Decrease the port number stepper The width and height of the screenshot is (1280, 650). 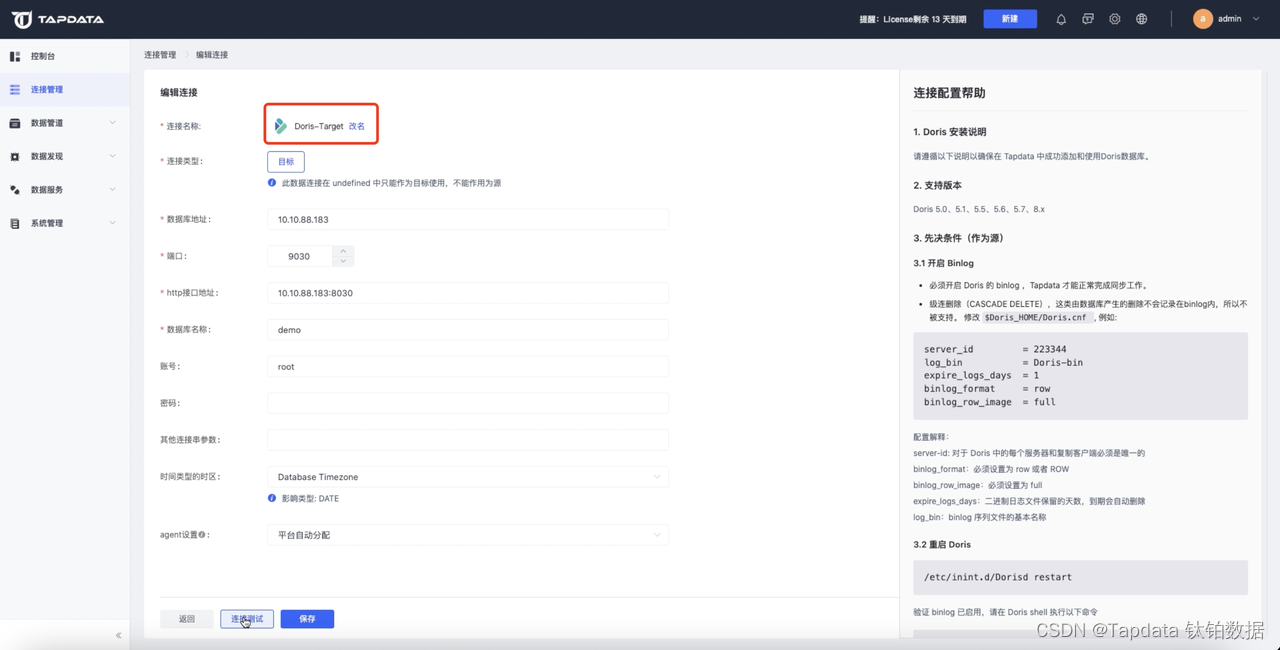click(343, 261)
